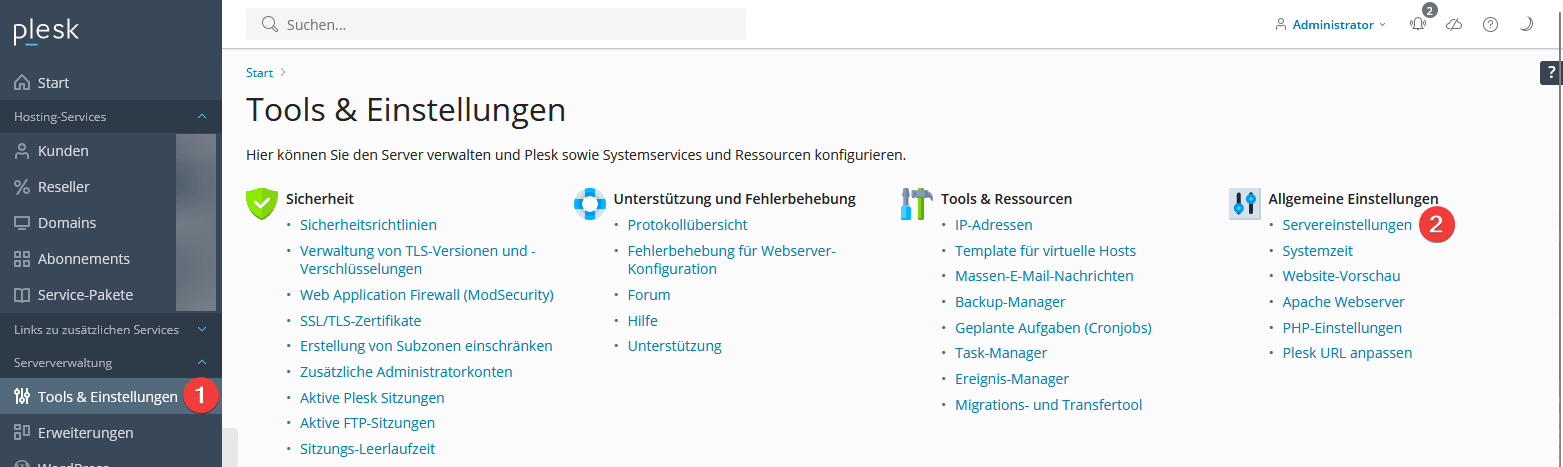Open the Servereinstellungen link
This screenshot has width=1563, height=467.
1347,225
